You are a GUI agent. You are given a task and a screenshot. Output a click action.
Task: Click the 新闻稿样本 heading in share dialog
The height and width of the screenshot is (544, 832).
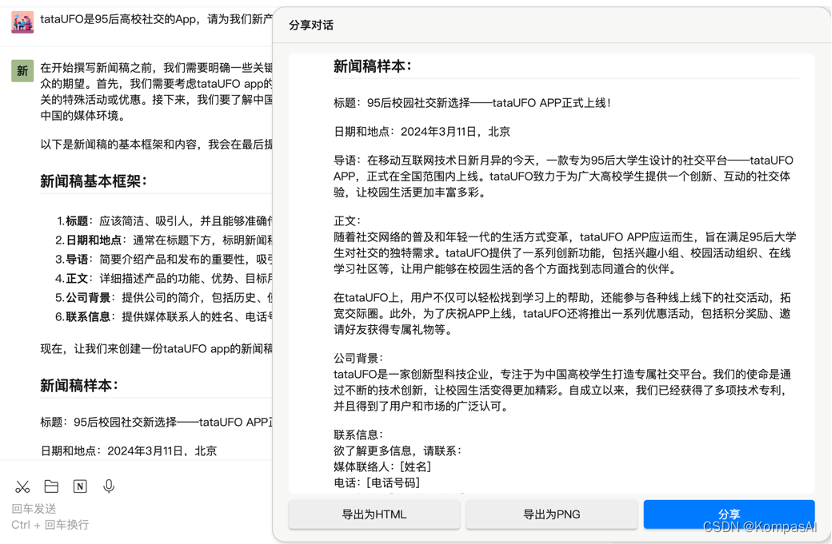coord(372,66)
